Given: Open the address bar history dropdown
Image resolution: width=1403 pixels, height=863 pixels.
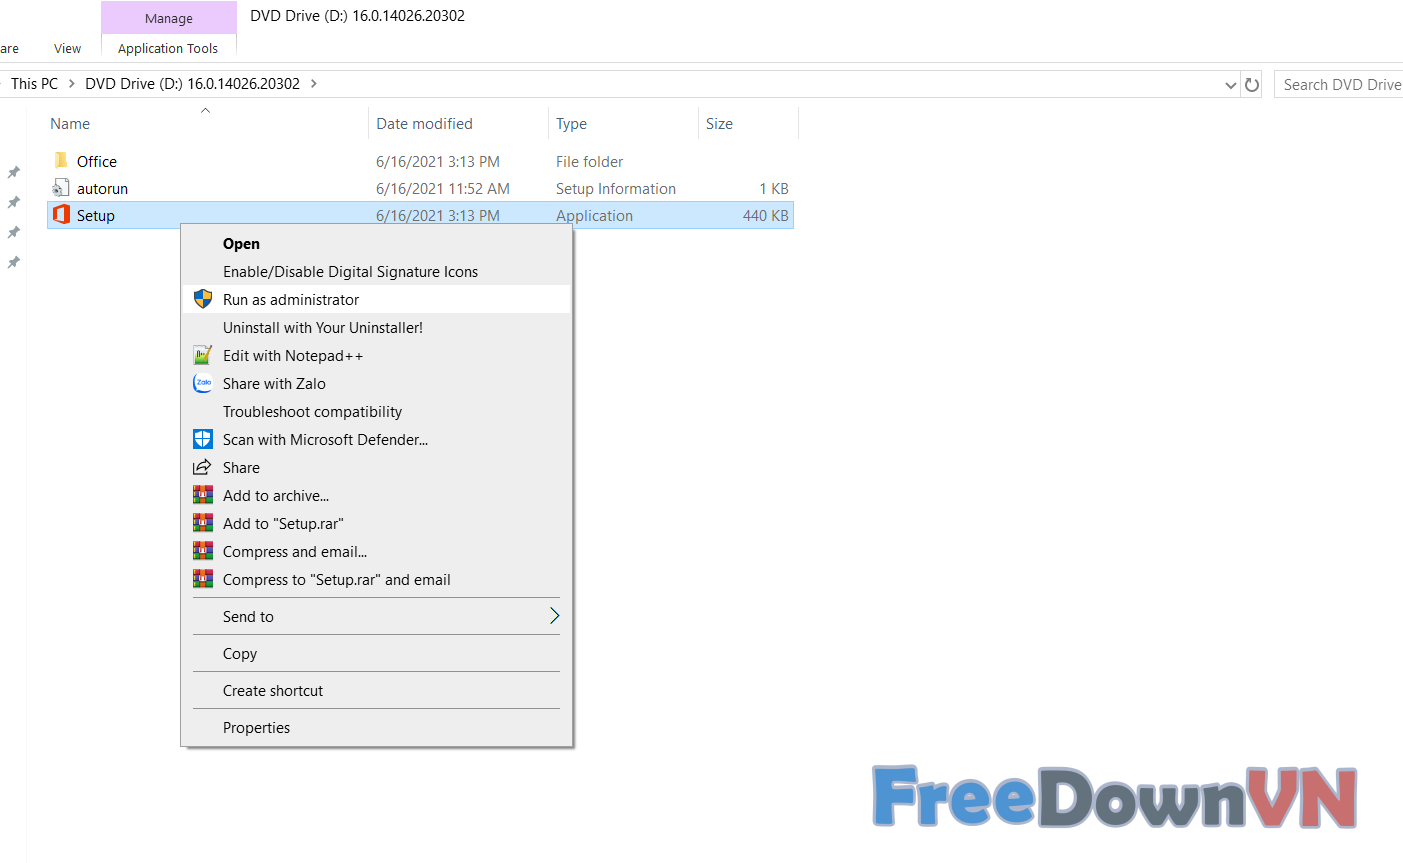Looking at the screenshot, I should point(1230,85).
